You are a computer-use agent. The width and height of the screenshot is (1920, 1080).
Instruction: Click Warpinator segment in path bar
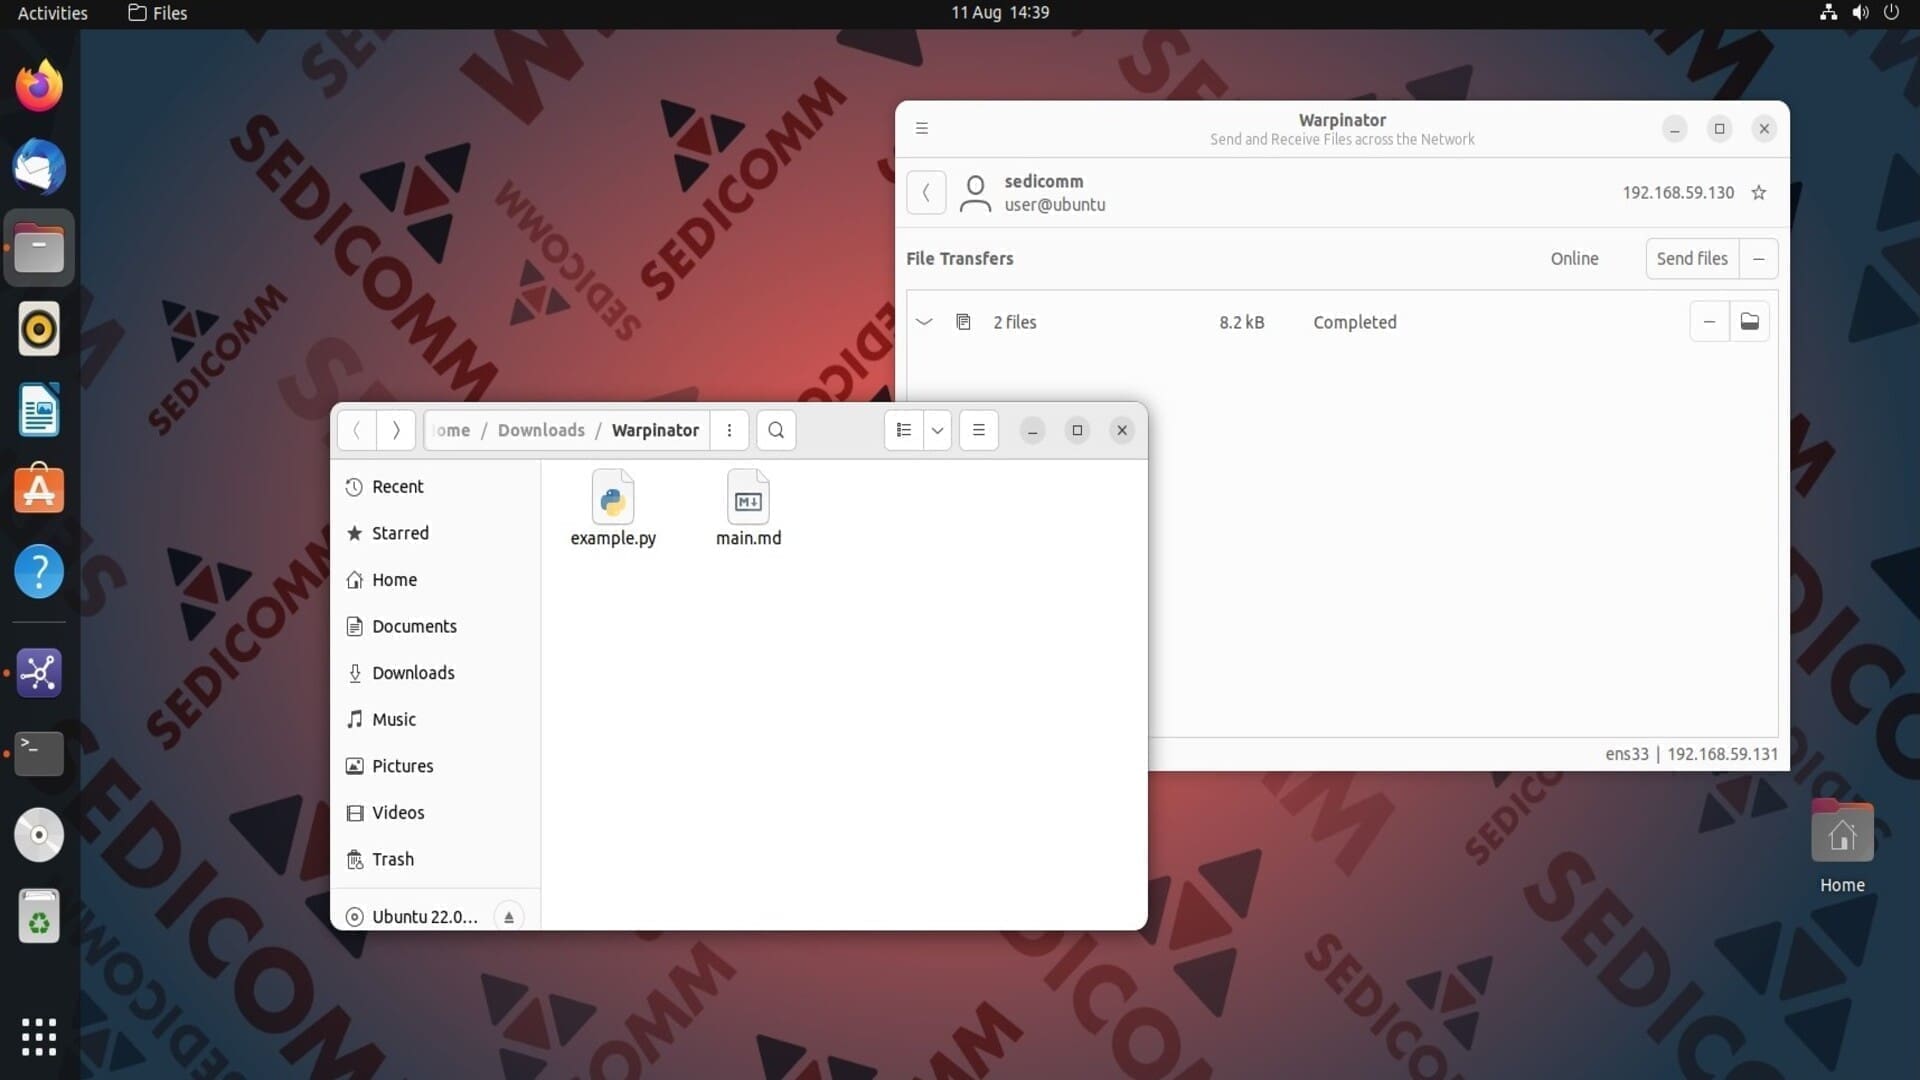point(655,430)
